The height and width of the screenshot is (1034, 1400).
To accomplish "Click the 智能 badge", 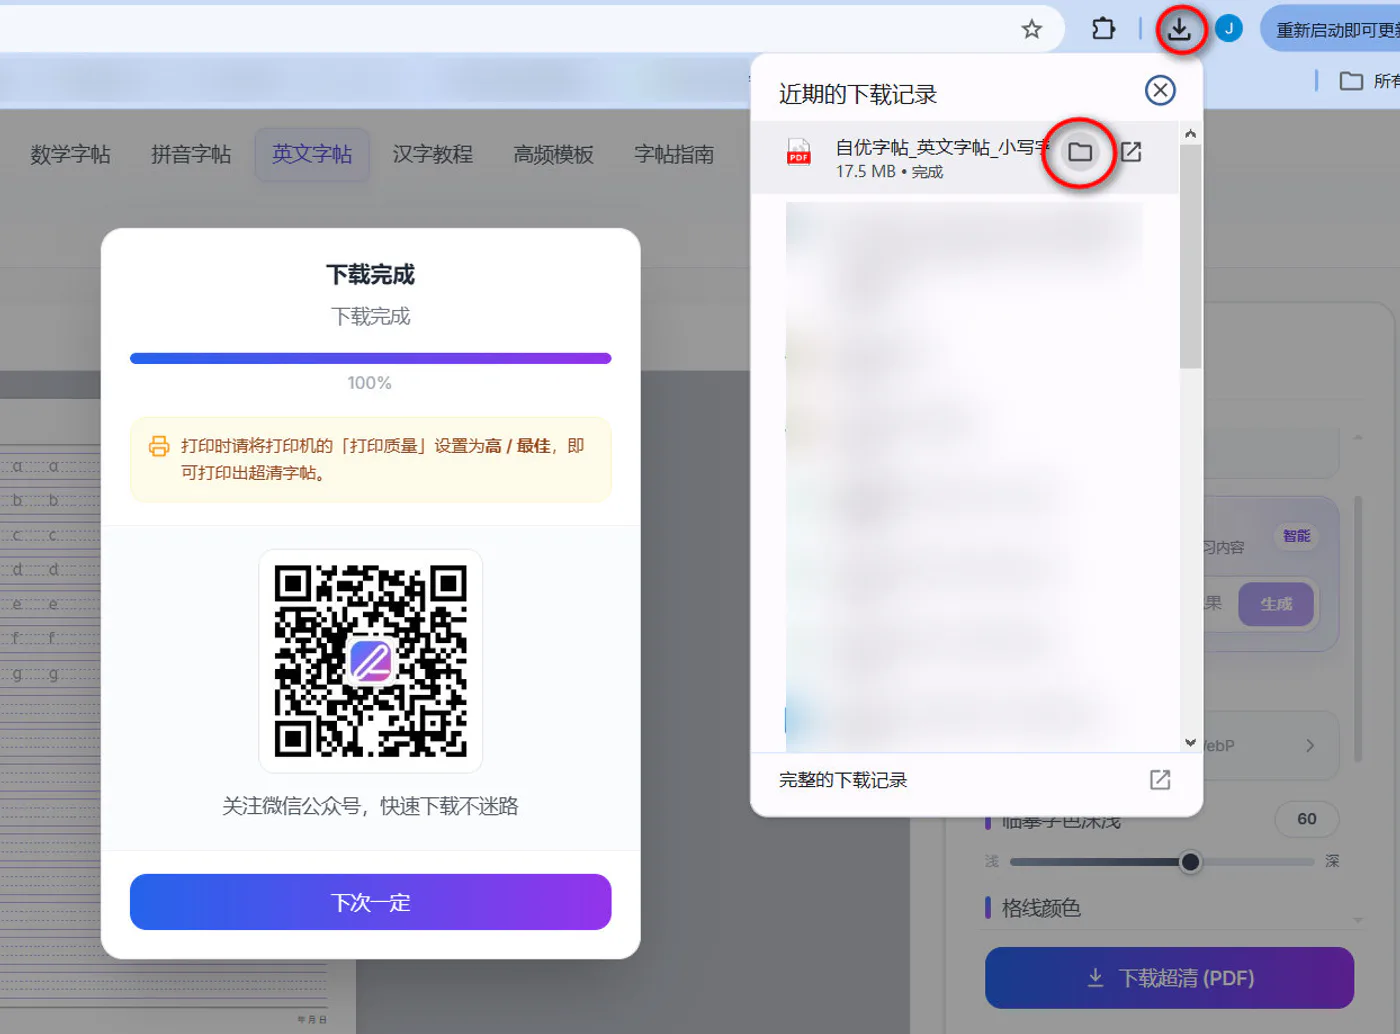I will click(1296, 536).
